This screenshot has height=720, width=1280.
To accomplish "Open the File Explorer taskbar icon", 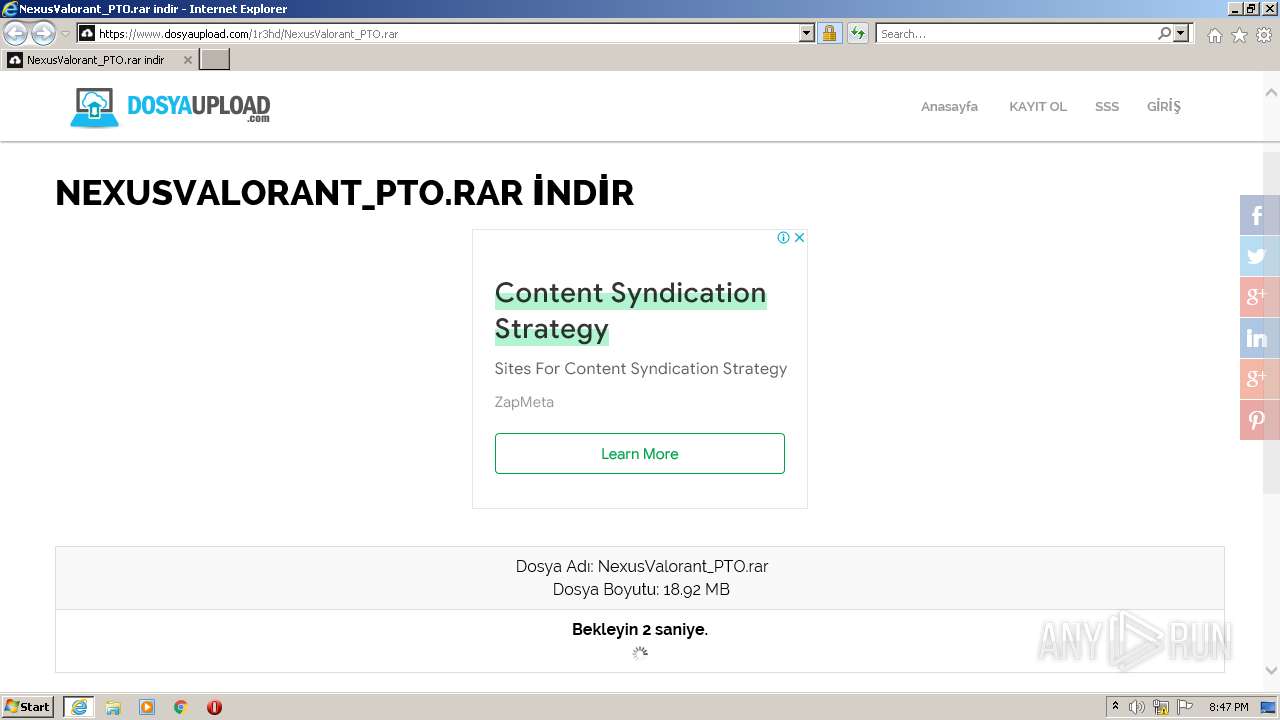I will click(x=113, y=707).
